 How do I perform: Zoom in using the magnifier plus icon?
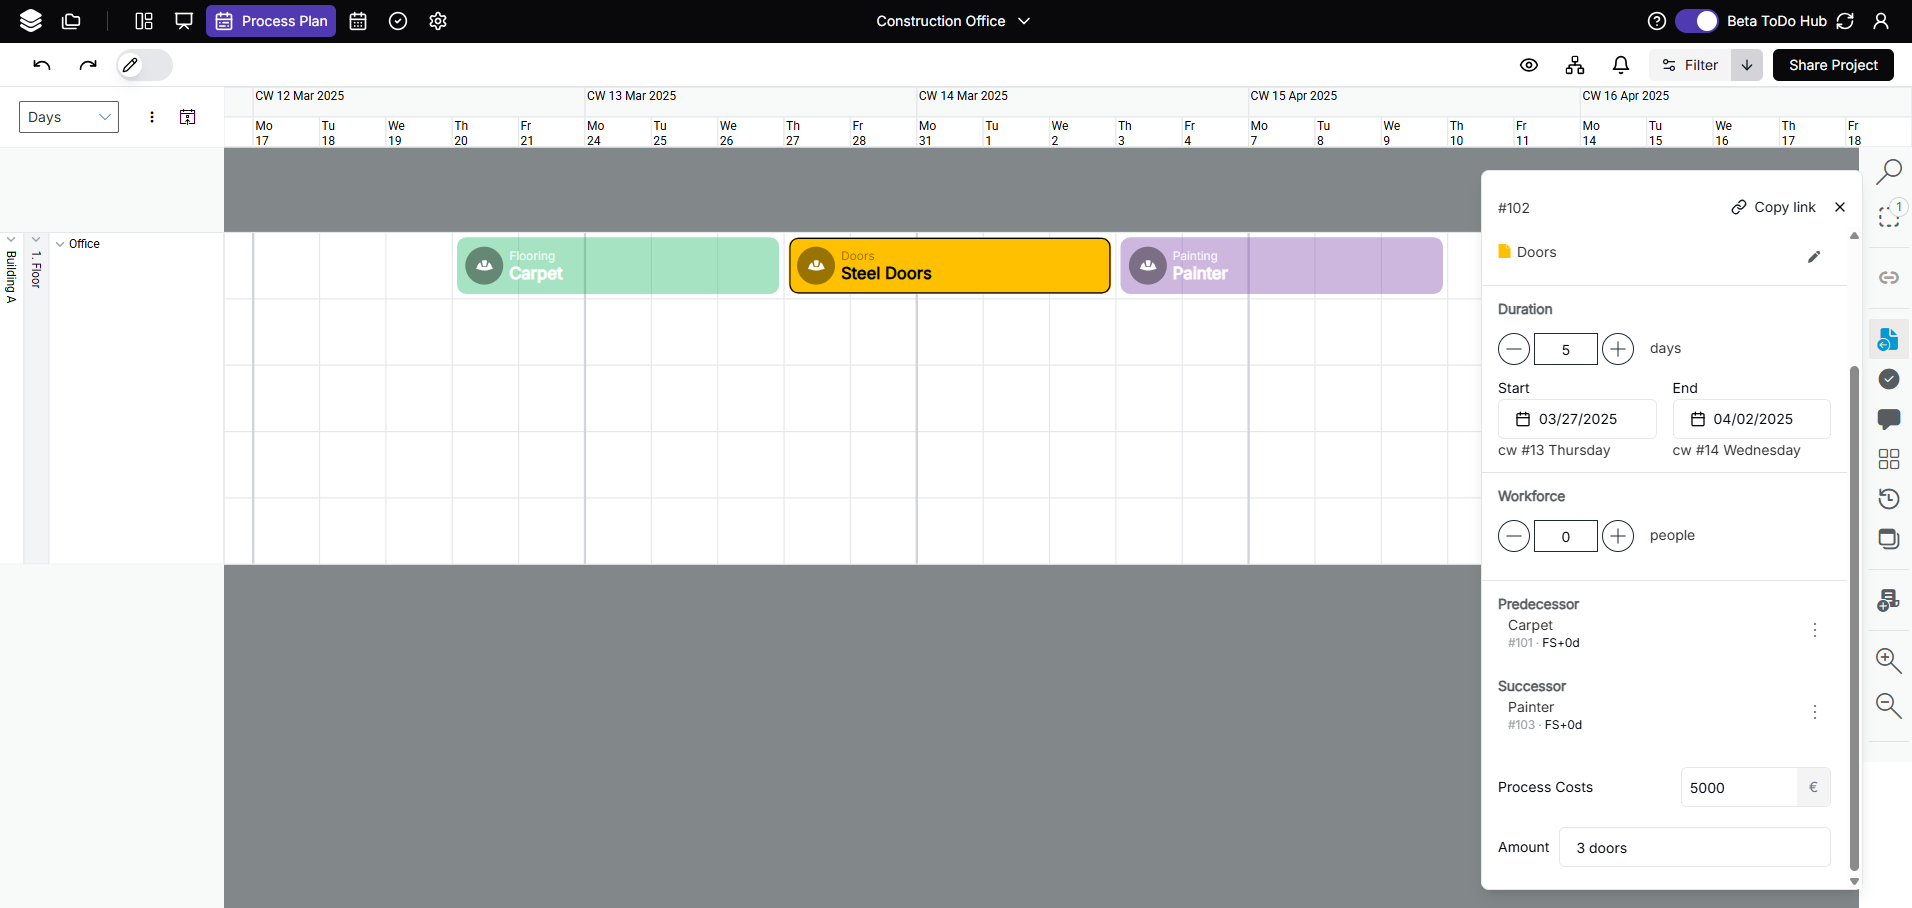1888,660
